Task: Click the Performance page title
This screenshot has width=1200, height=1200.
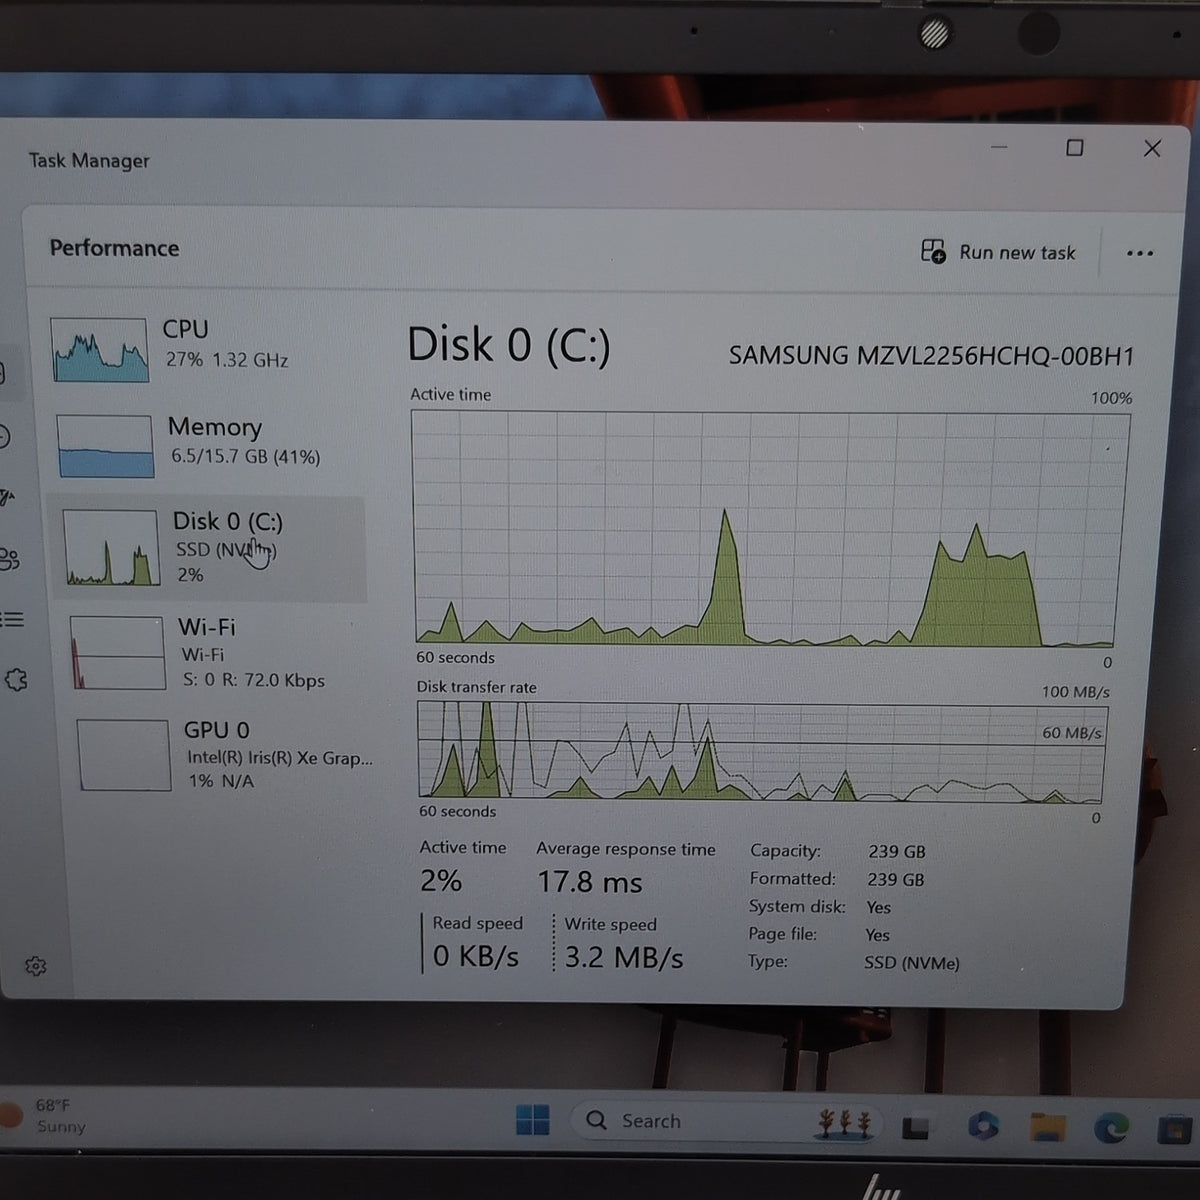Action: [x=114, y=248]
